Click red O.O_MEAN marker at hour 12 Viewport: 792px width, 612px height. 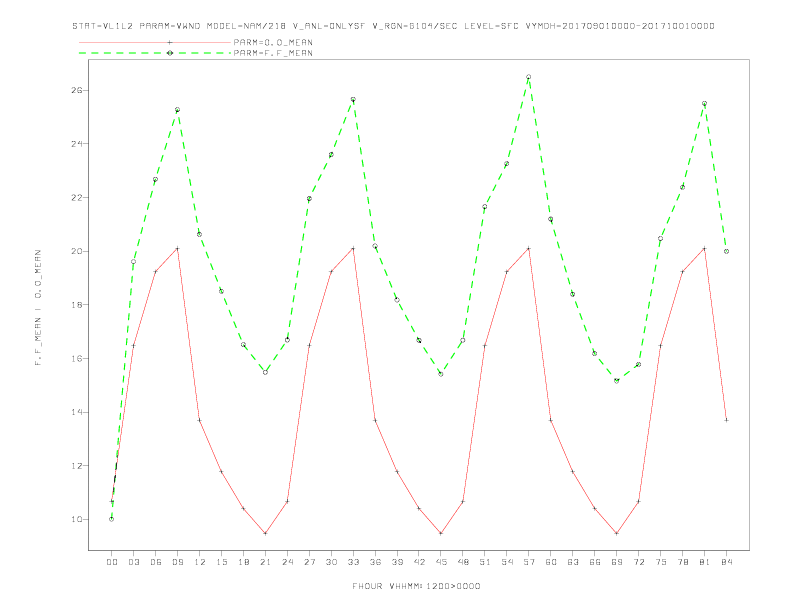click(x=200, y=420)
